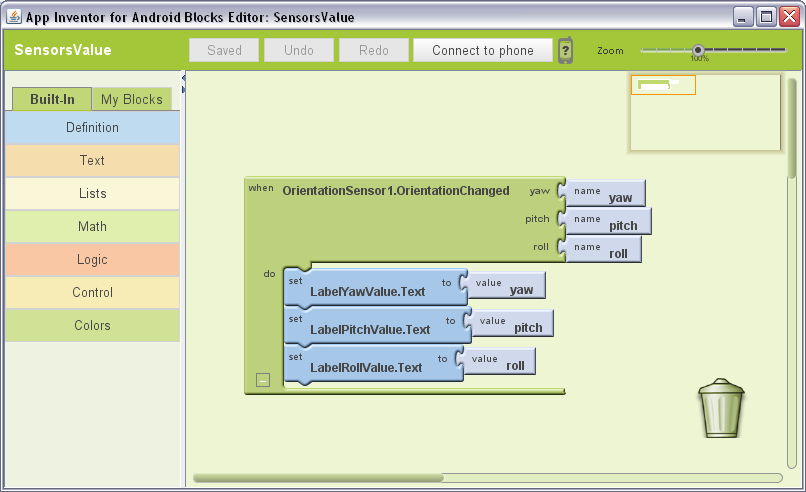Select the set LabelPitchValue.Text block
The width and height of the screenshot is (806, 492).
point(377,325)
